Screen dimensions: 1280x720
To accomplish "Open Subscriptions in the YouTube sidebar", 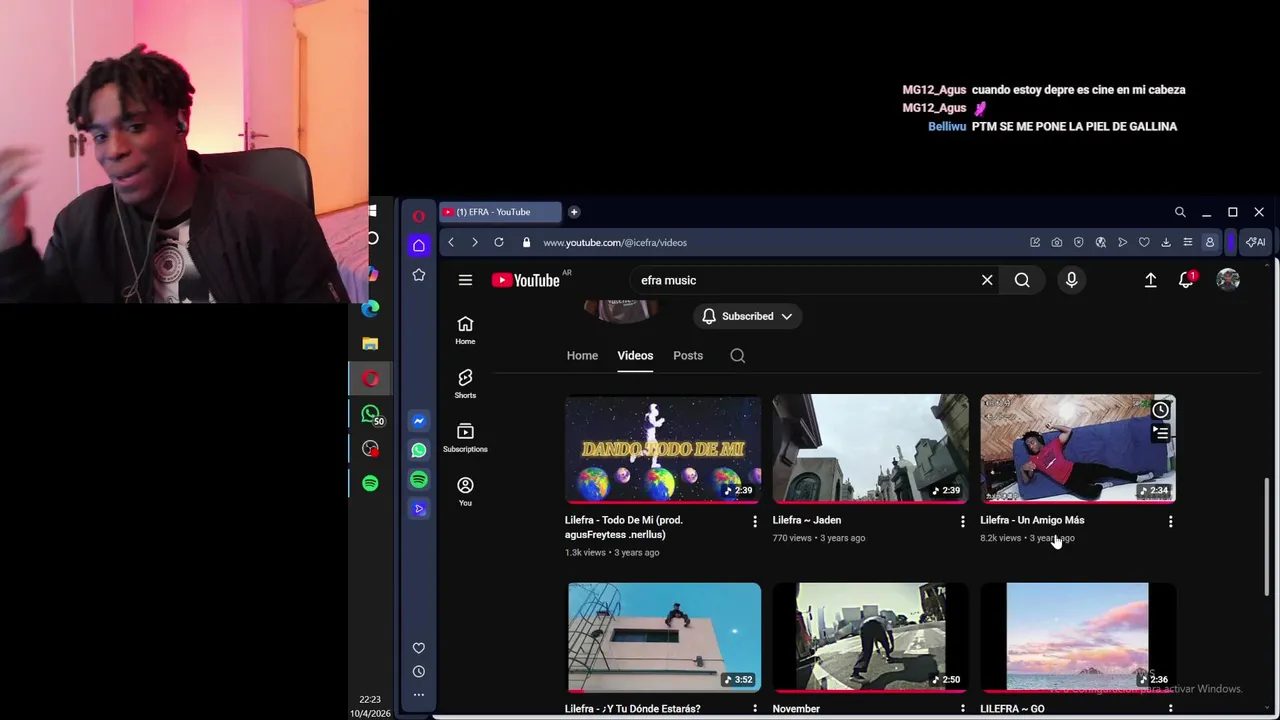I will coord(465,438).
